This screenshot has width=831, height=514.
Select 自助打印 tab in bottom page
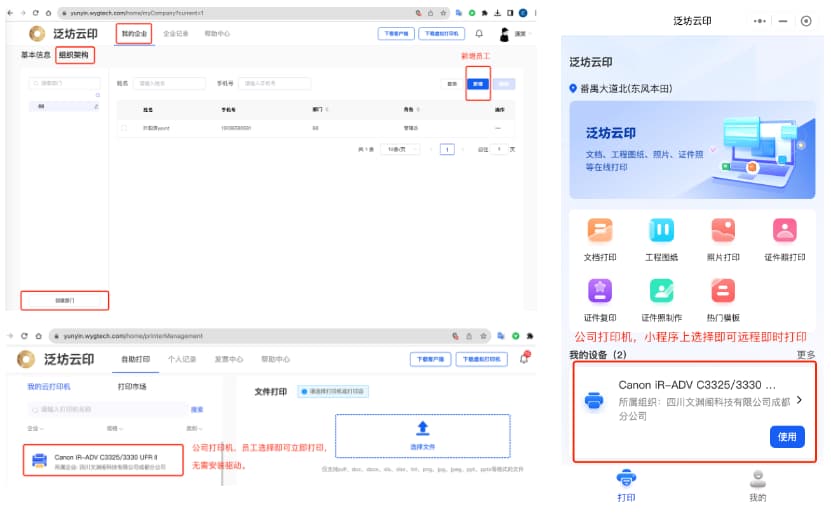click(136, 359)
